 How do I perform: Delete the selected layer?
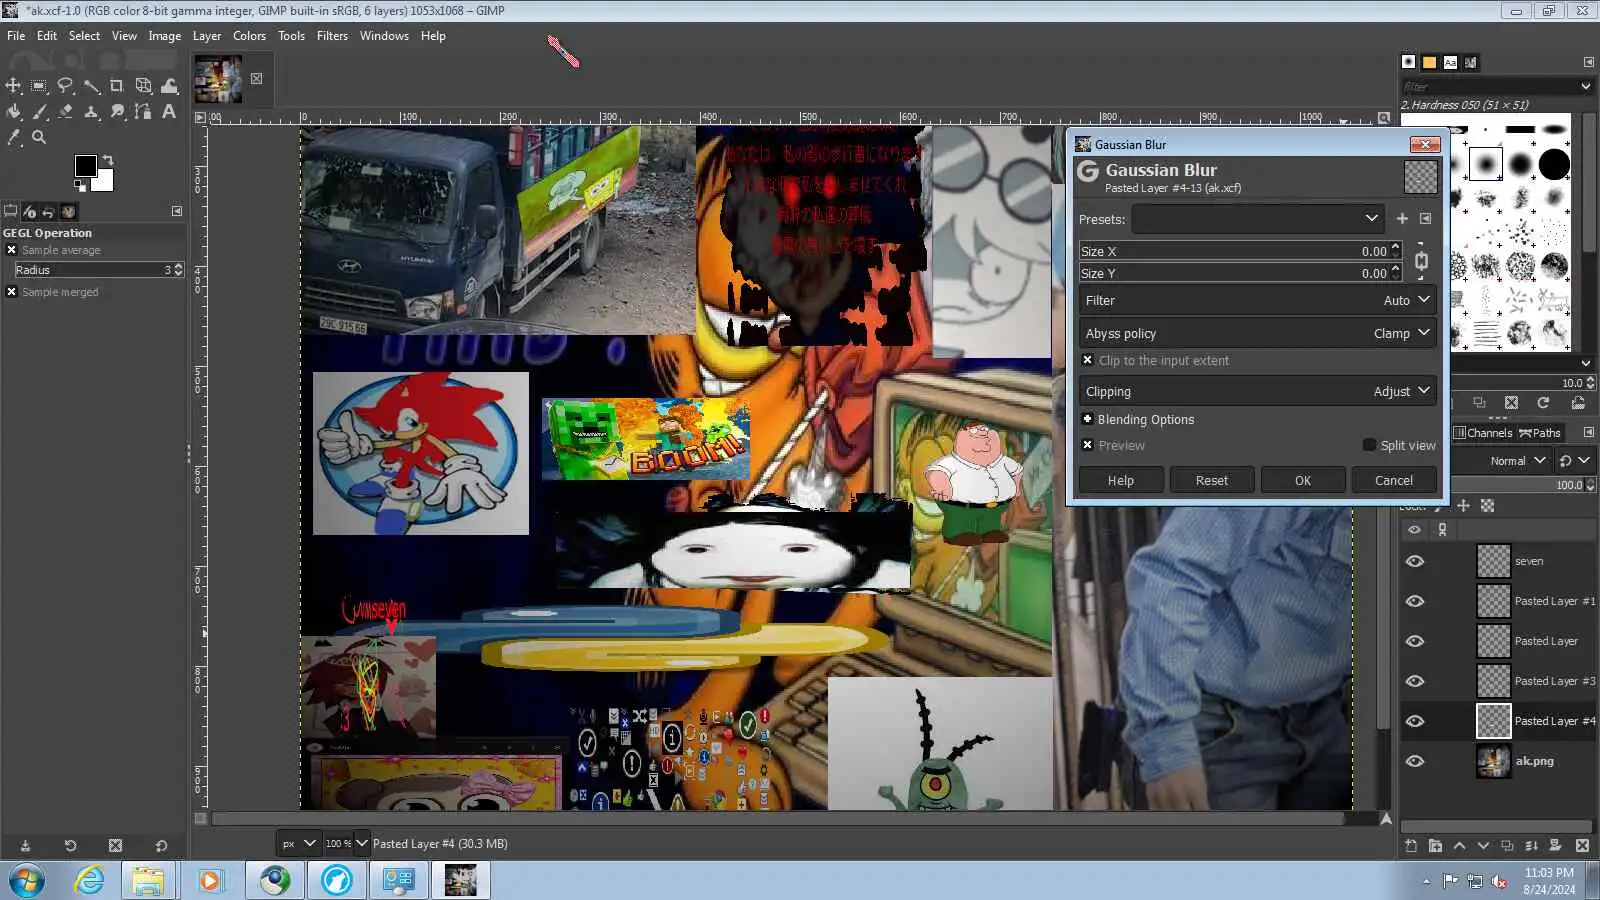click(x=1582, y=846)
